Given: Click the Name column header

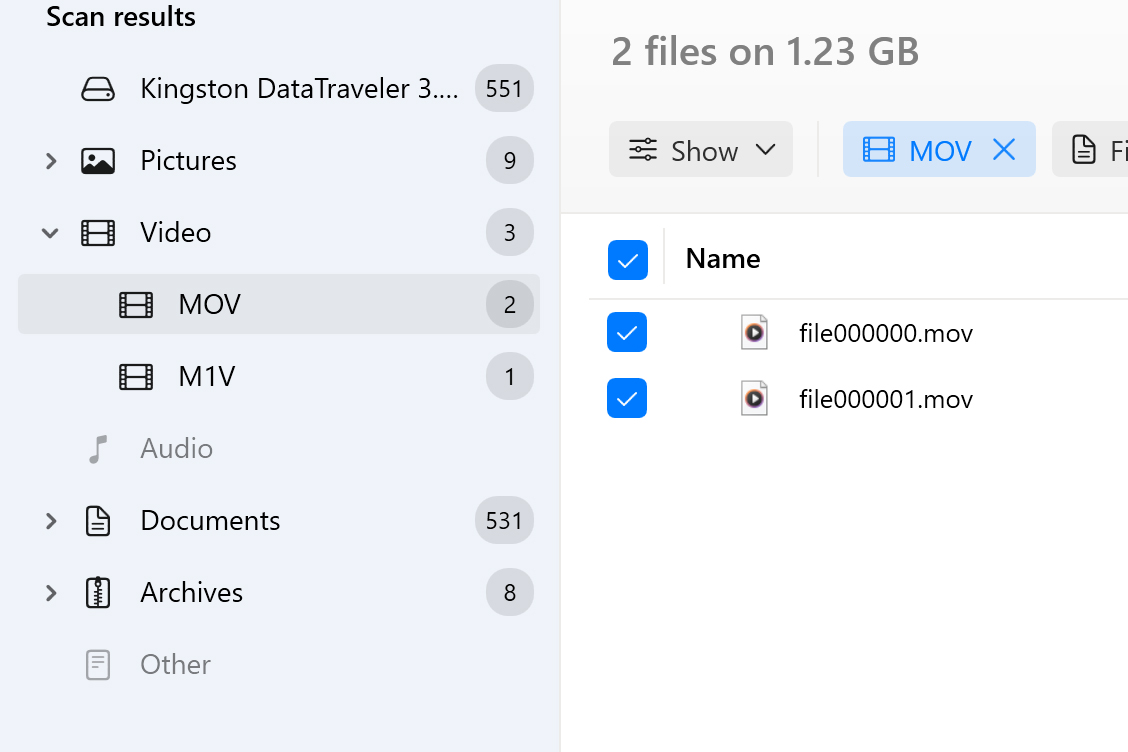Looking at the screenshot, I should click(723, 259).
